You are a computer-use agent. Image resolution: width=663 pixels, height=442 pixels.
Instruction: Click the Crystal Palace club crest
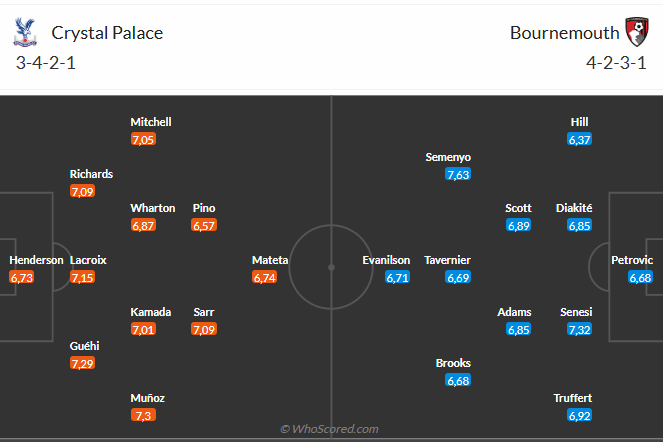point(21,33)
